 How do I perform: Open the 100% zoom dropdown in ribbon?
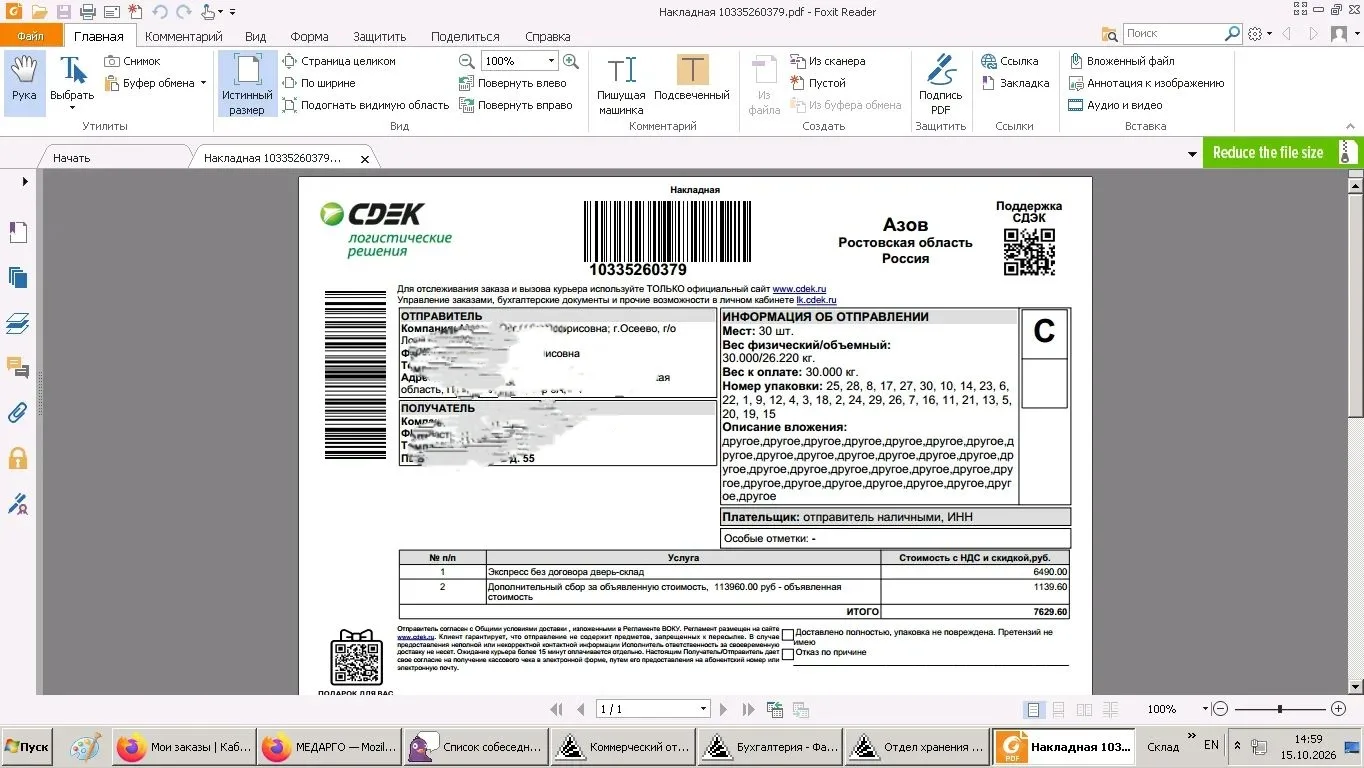550,61
